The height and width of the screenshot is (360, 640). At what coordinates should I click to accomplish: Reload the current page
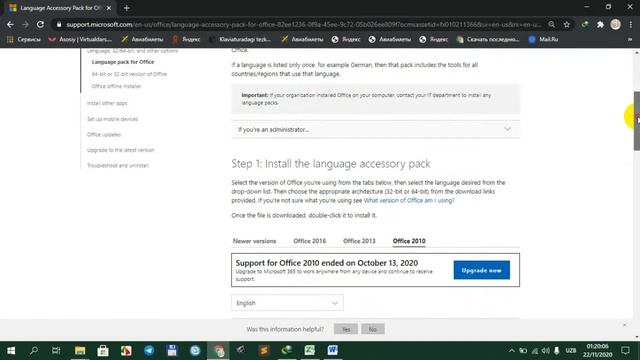tap(40, 24)
